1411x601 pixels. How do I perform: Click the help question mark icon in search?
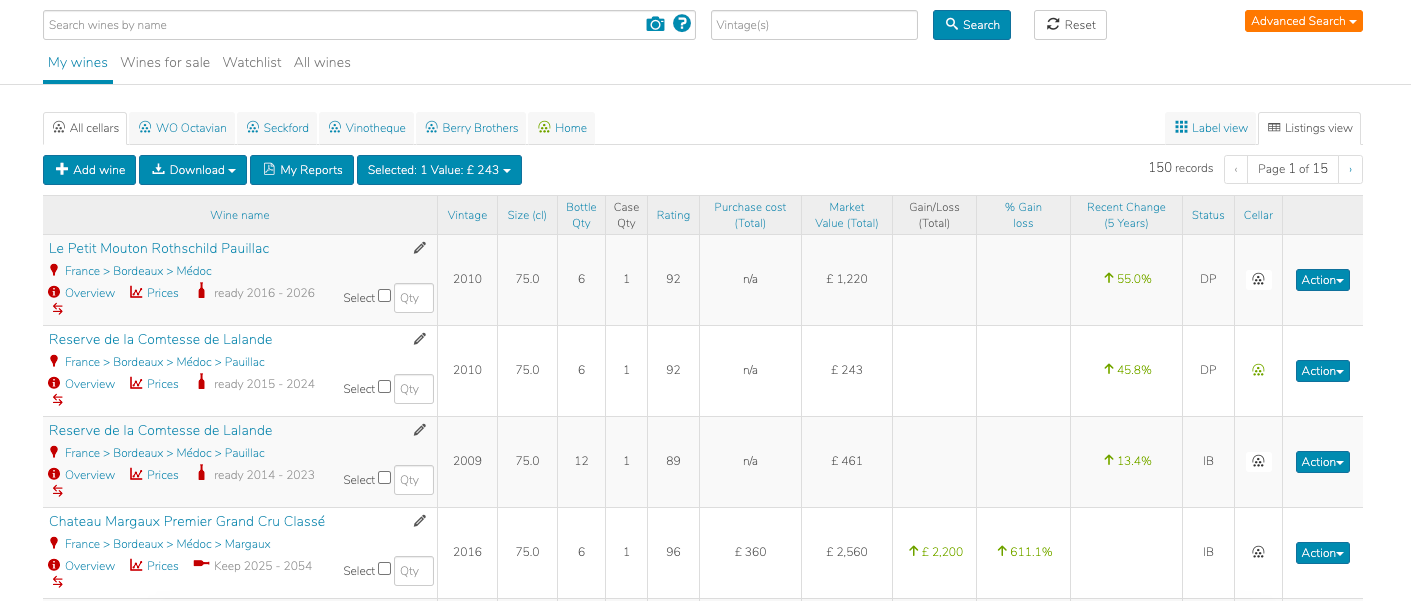coord(682,24)
